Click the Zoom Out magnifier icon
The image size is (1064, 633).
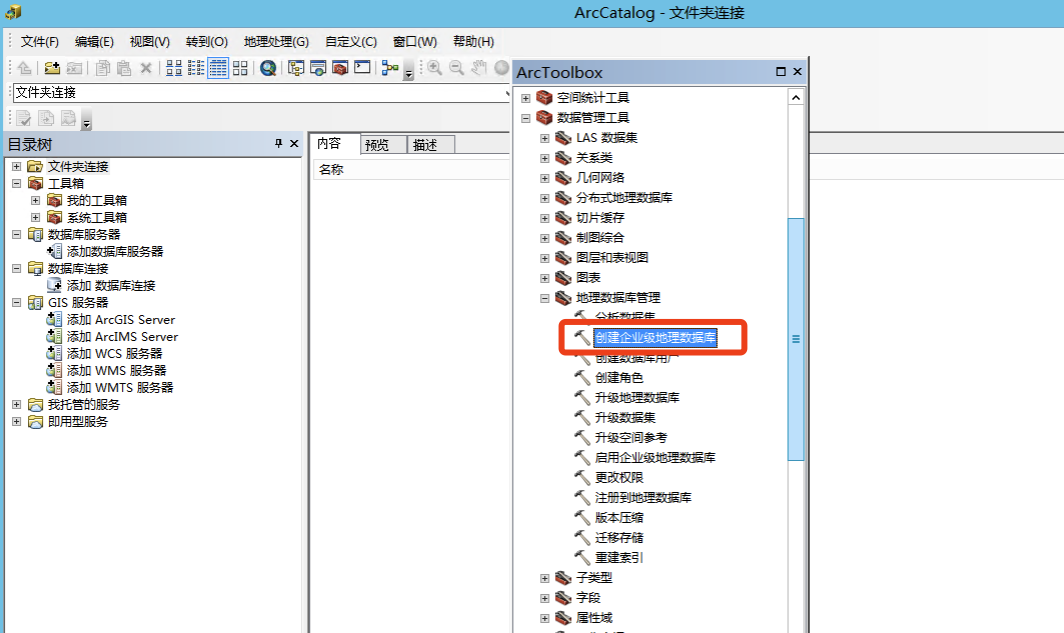click(457, 68)
